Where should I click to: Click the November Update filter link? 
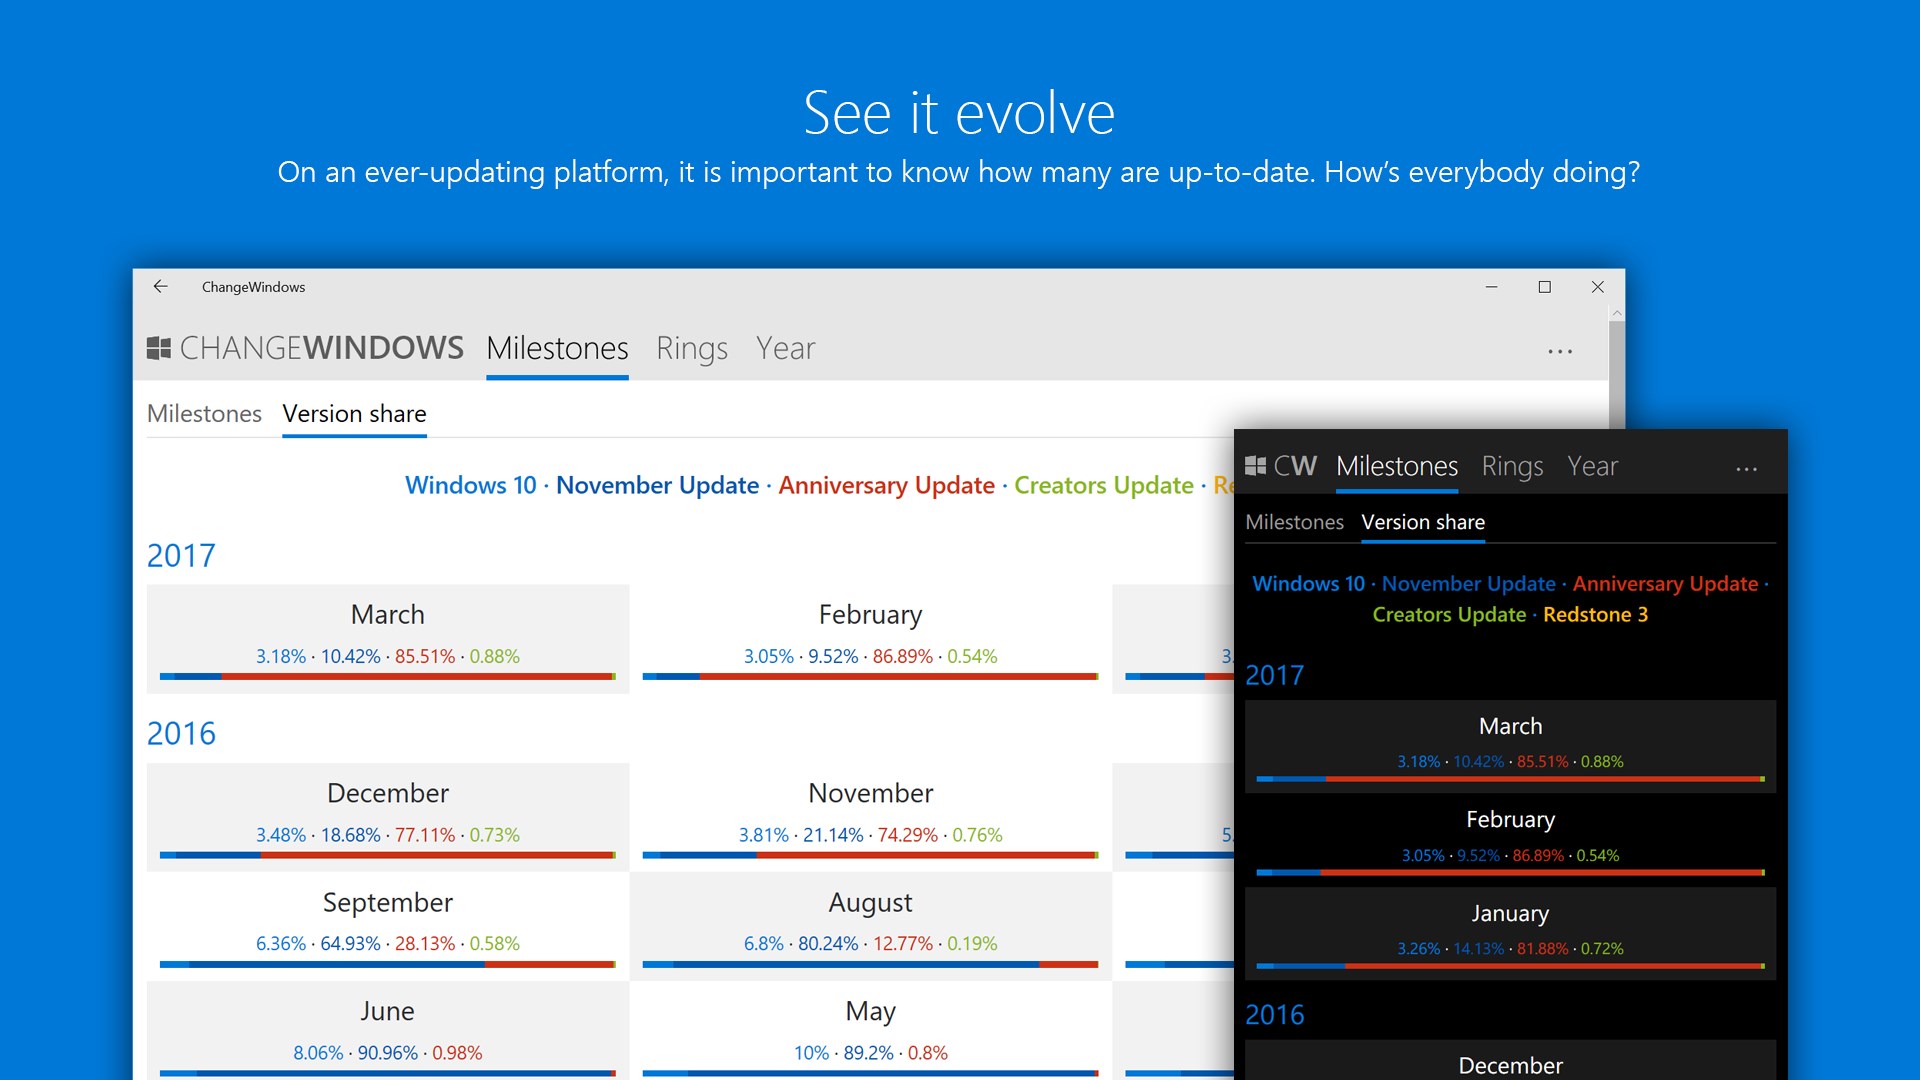(x=657, y=485)
